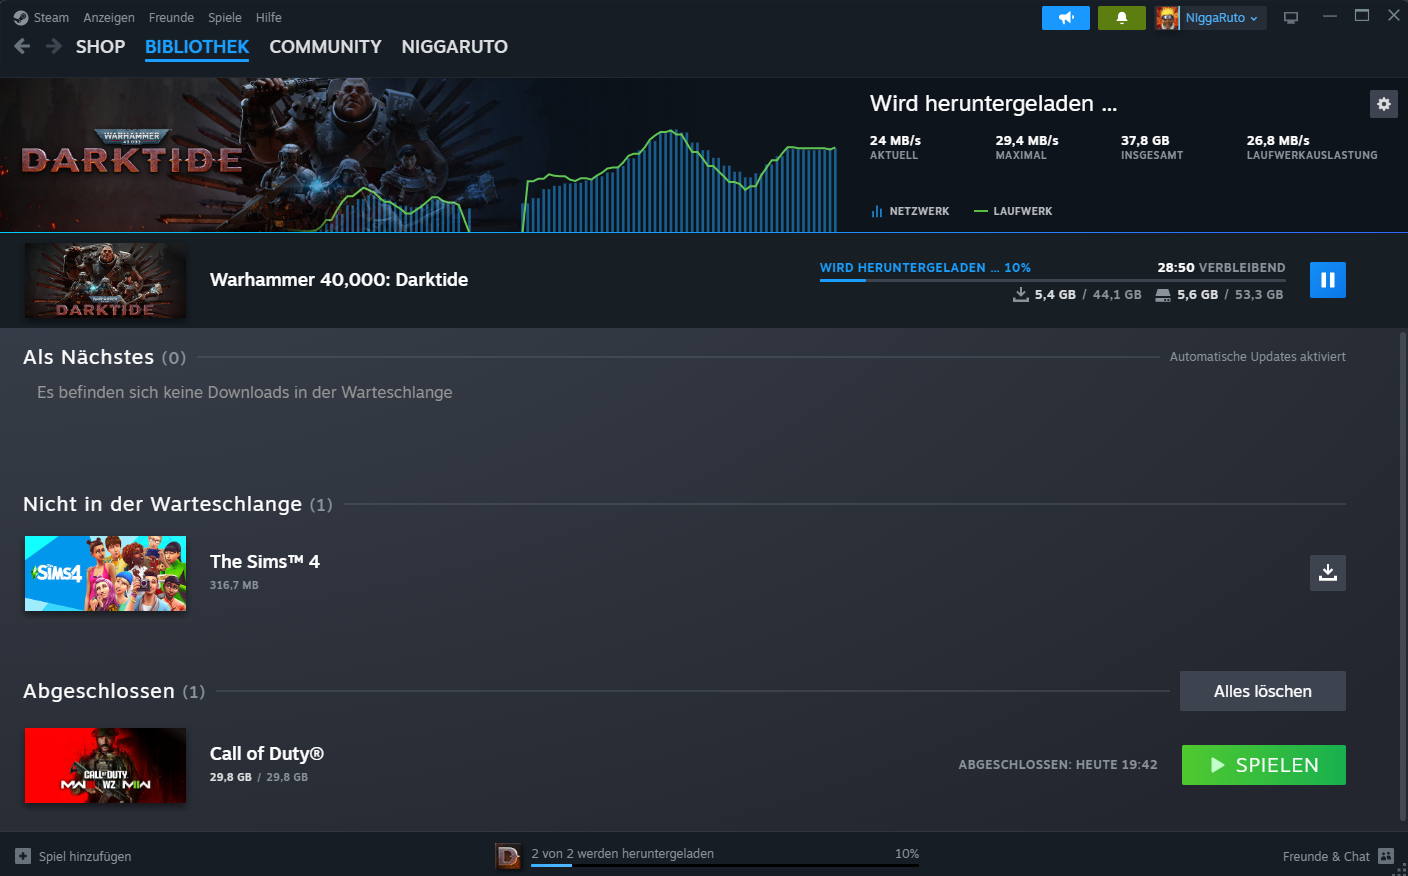Click '2 von 2 werden heruntergeladen'

point(622,854)
